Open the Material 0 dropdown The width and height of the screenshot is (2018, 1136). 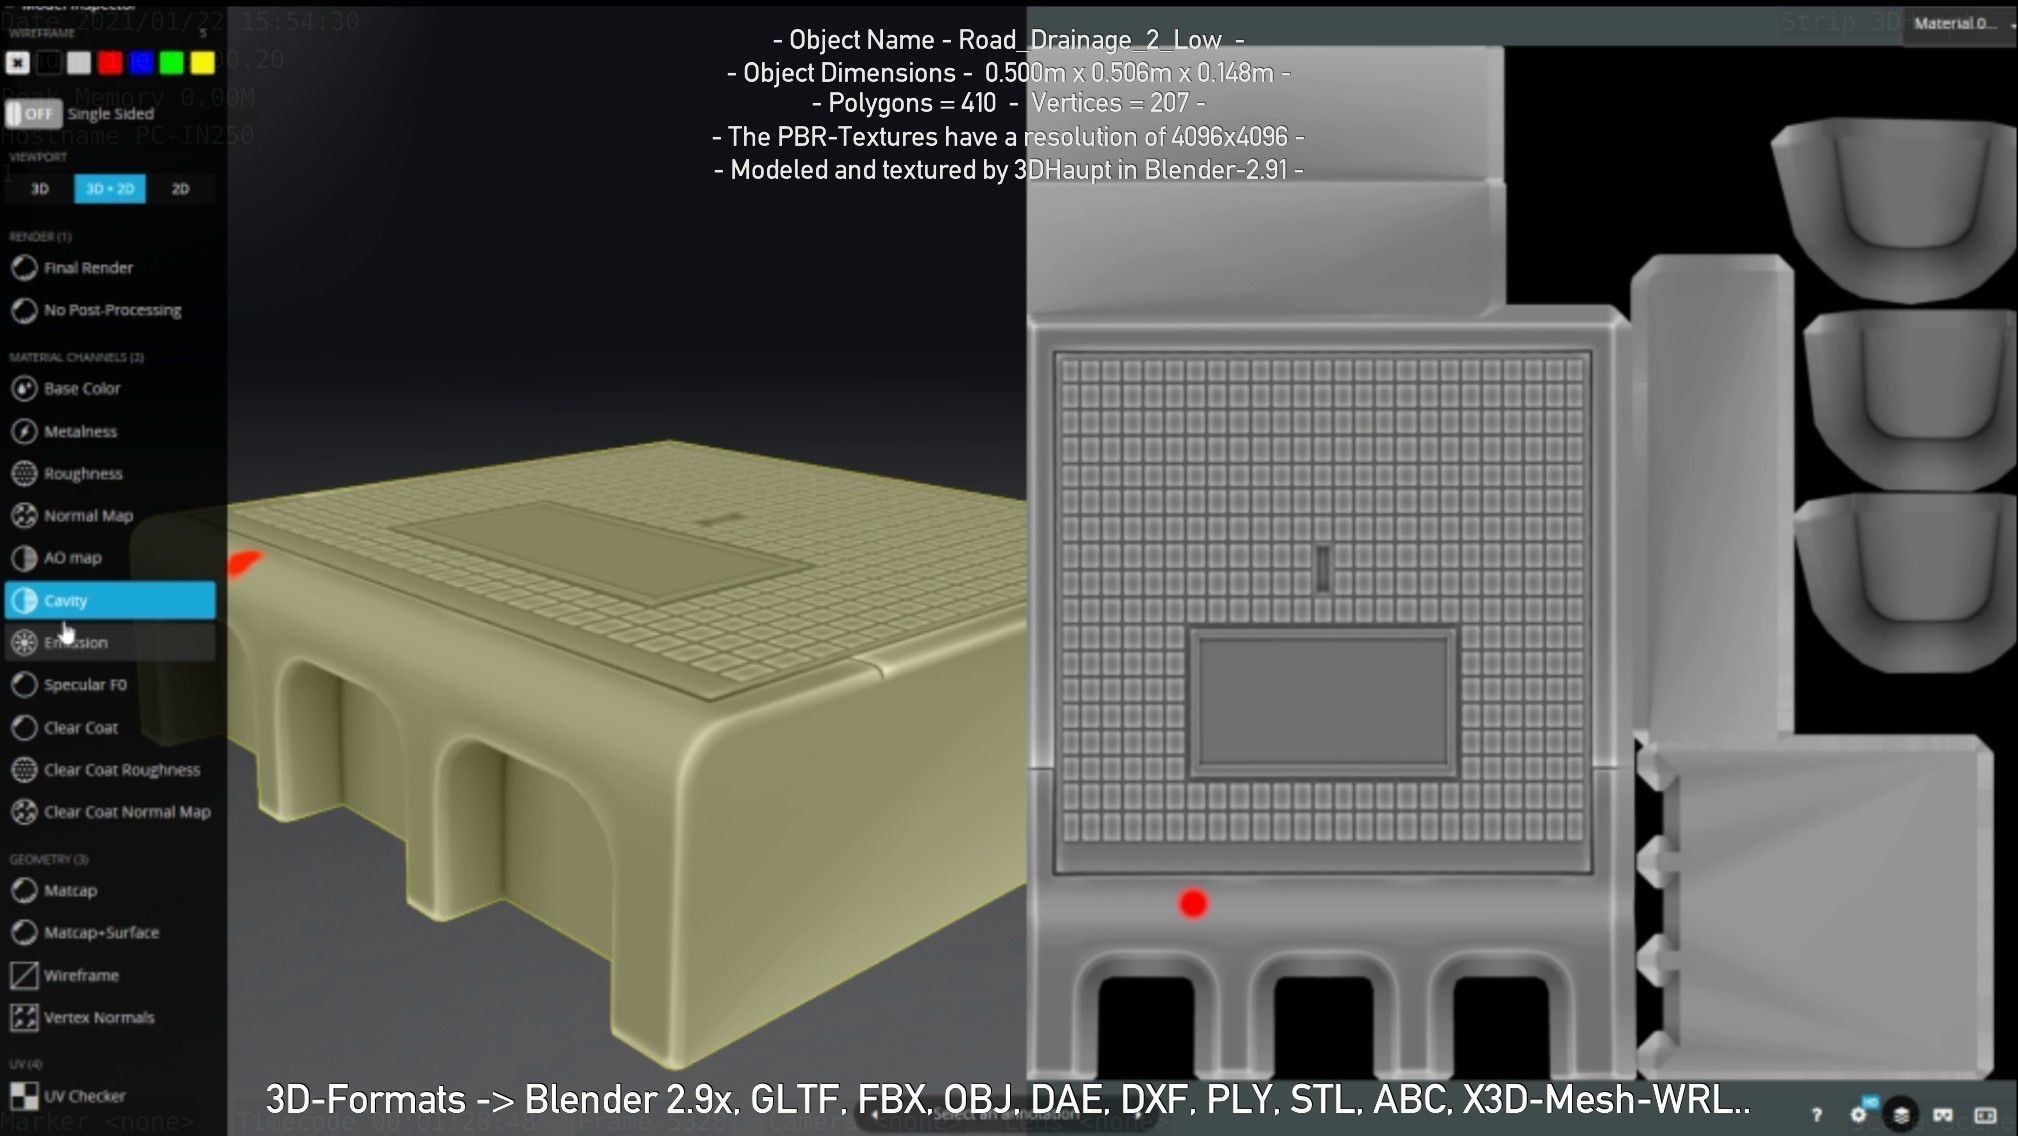point(1961,23)
